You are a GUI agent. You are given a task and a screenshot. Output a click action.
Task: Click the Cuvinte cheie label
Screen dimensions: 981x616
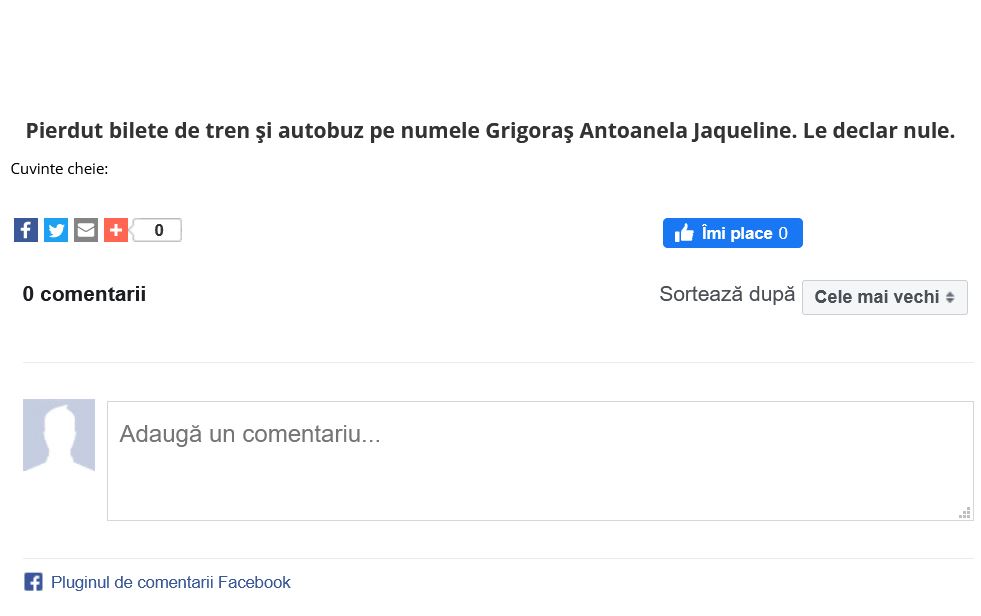click(59, 168)
